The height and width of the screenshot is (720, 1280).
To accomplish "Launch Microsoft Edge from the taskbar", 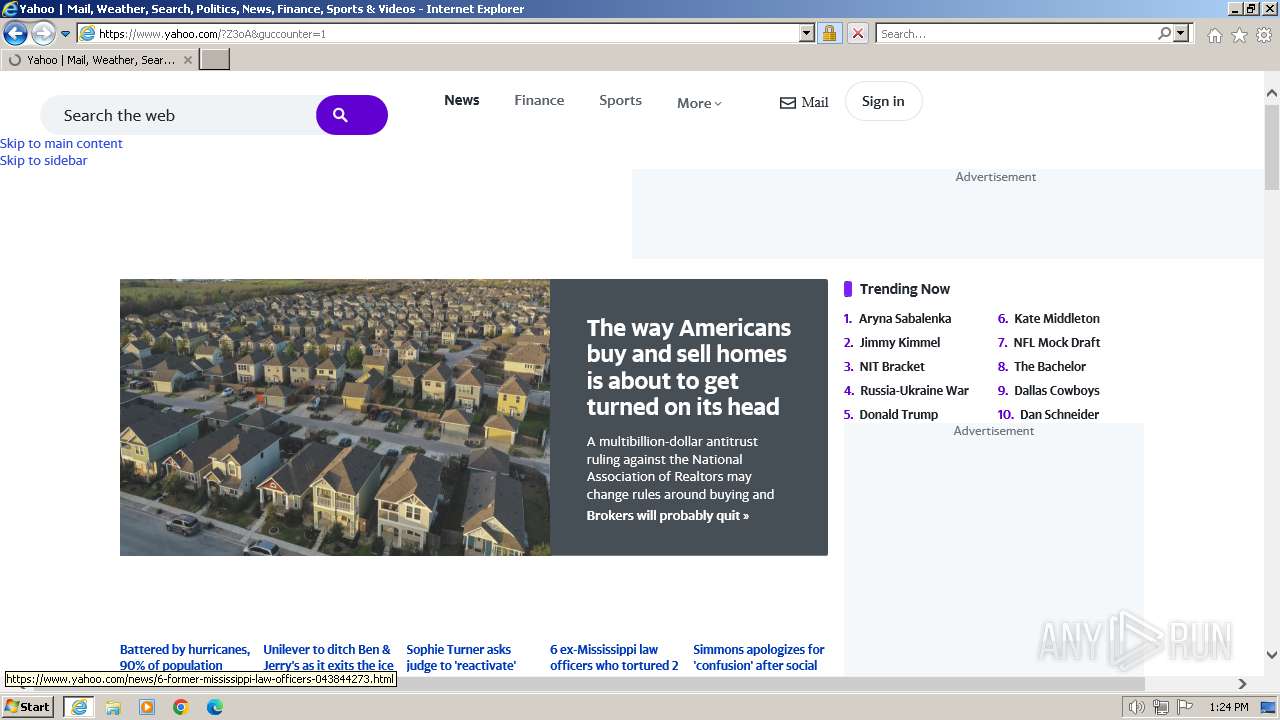I will (x=215, y=707).
